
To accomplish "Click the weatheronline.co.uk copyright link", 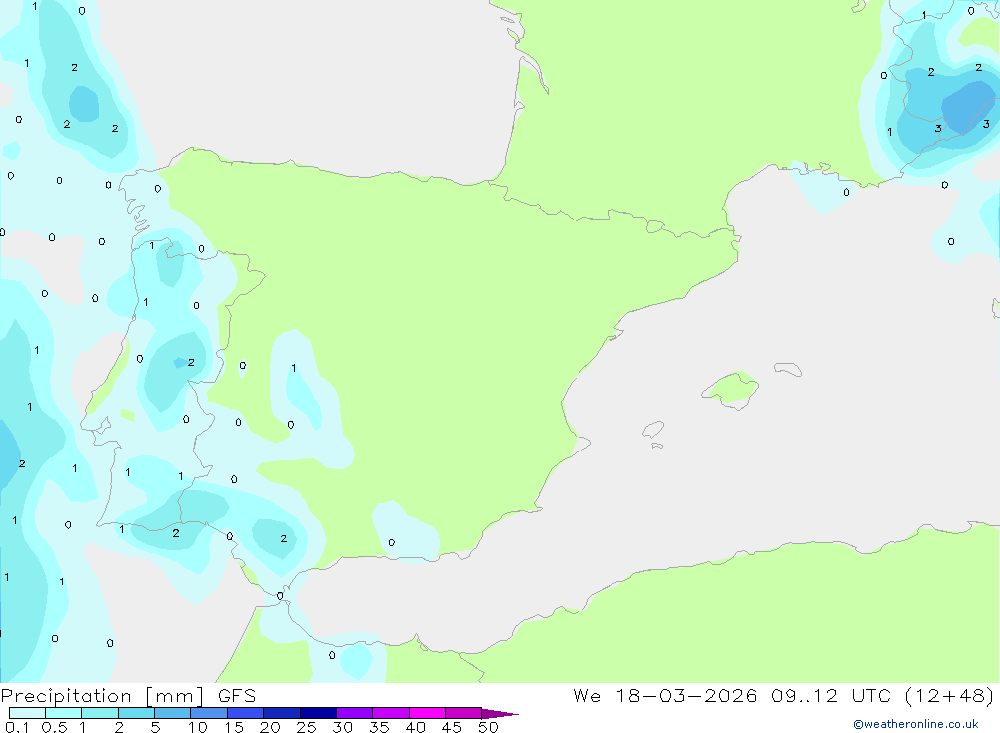I will click(x=915, y=724).
